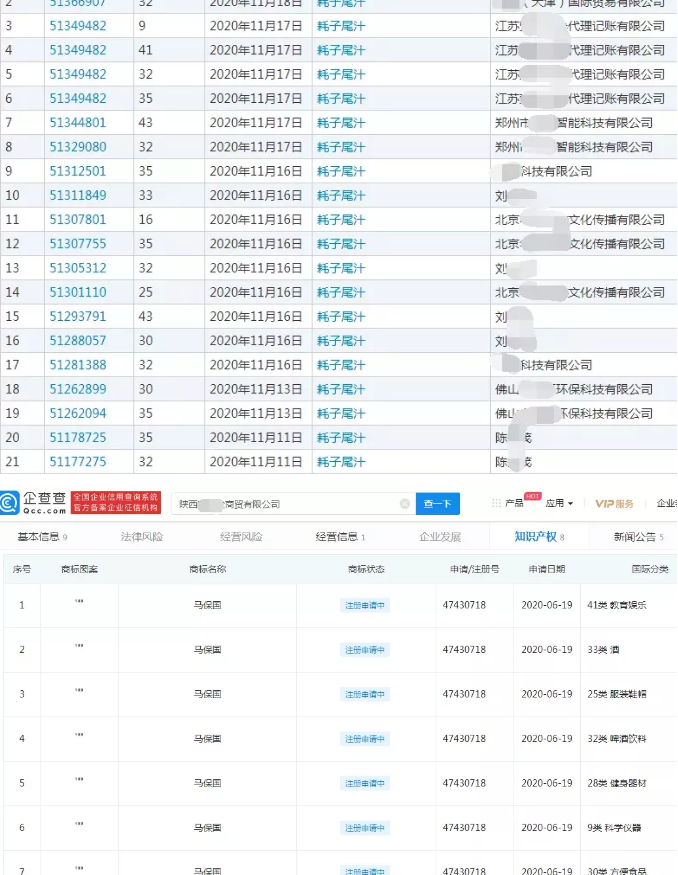The width and height of the screenshot is (678, 875).
Task: Open the 产品 grid icon menu
Action: (x=496, y=503)
